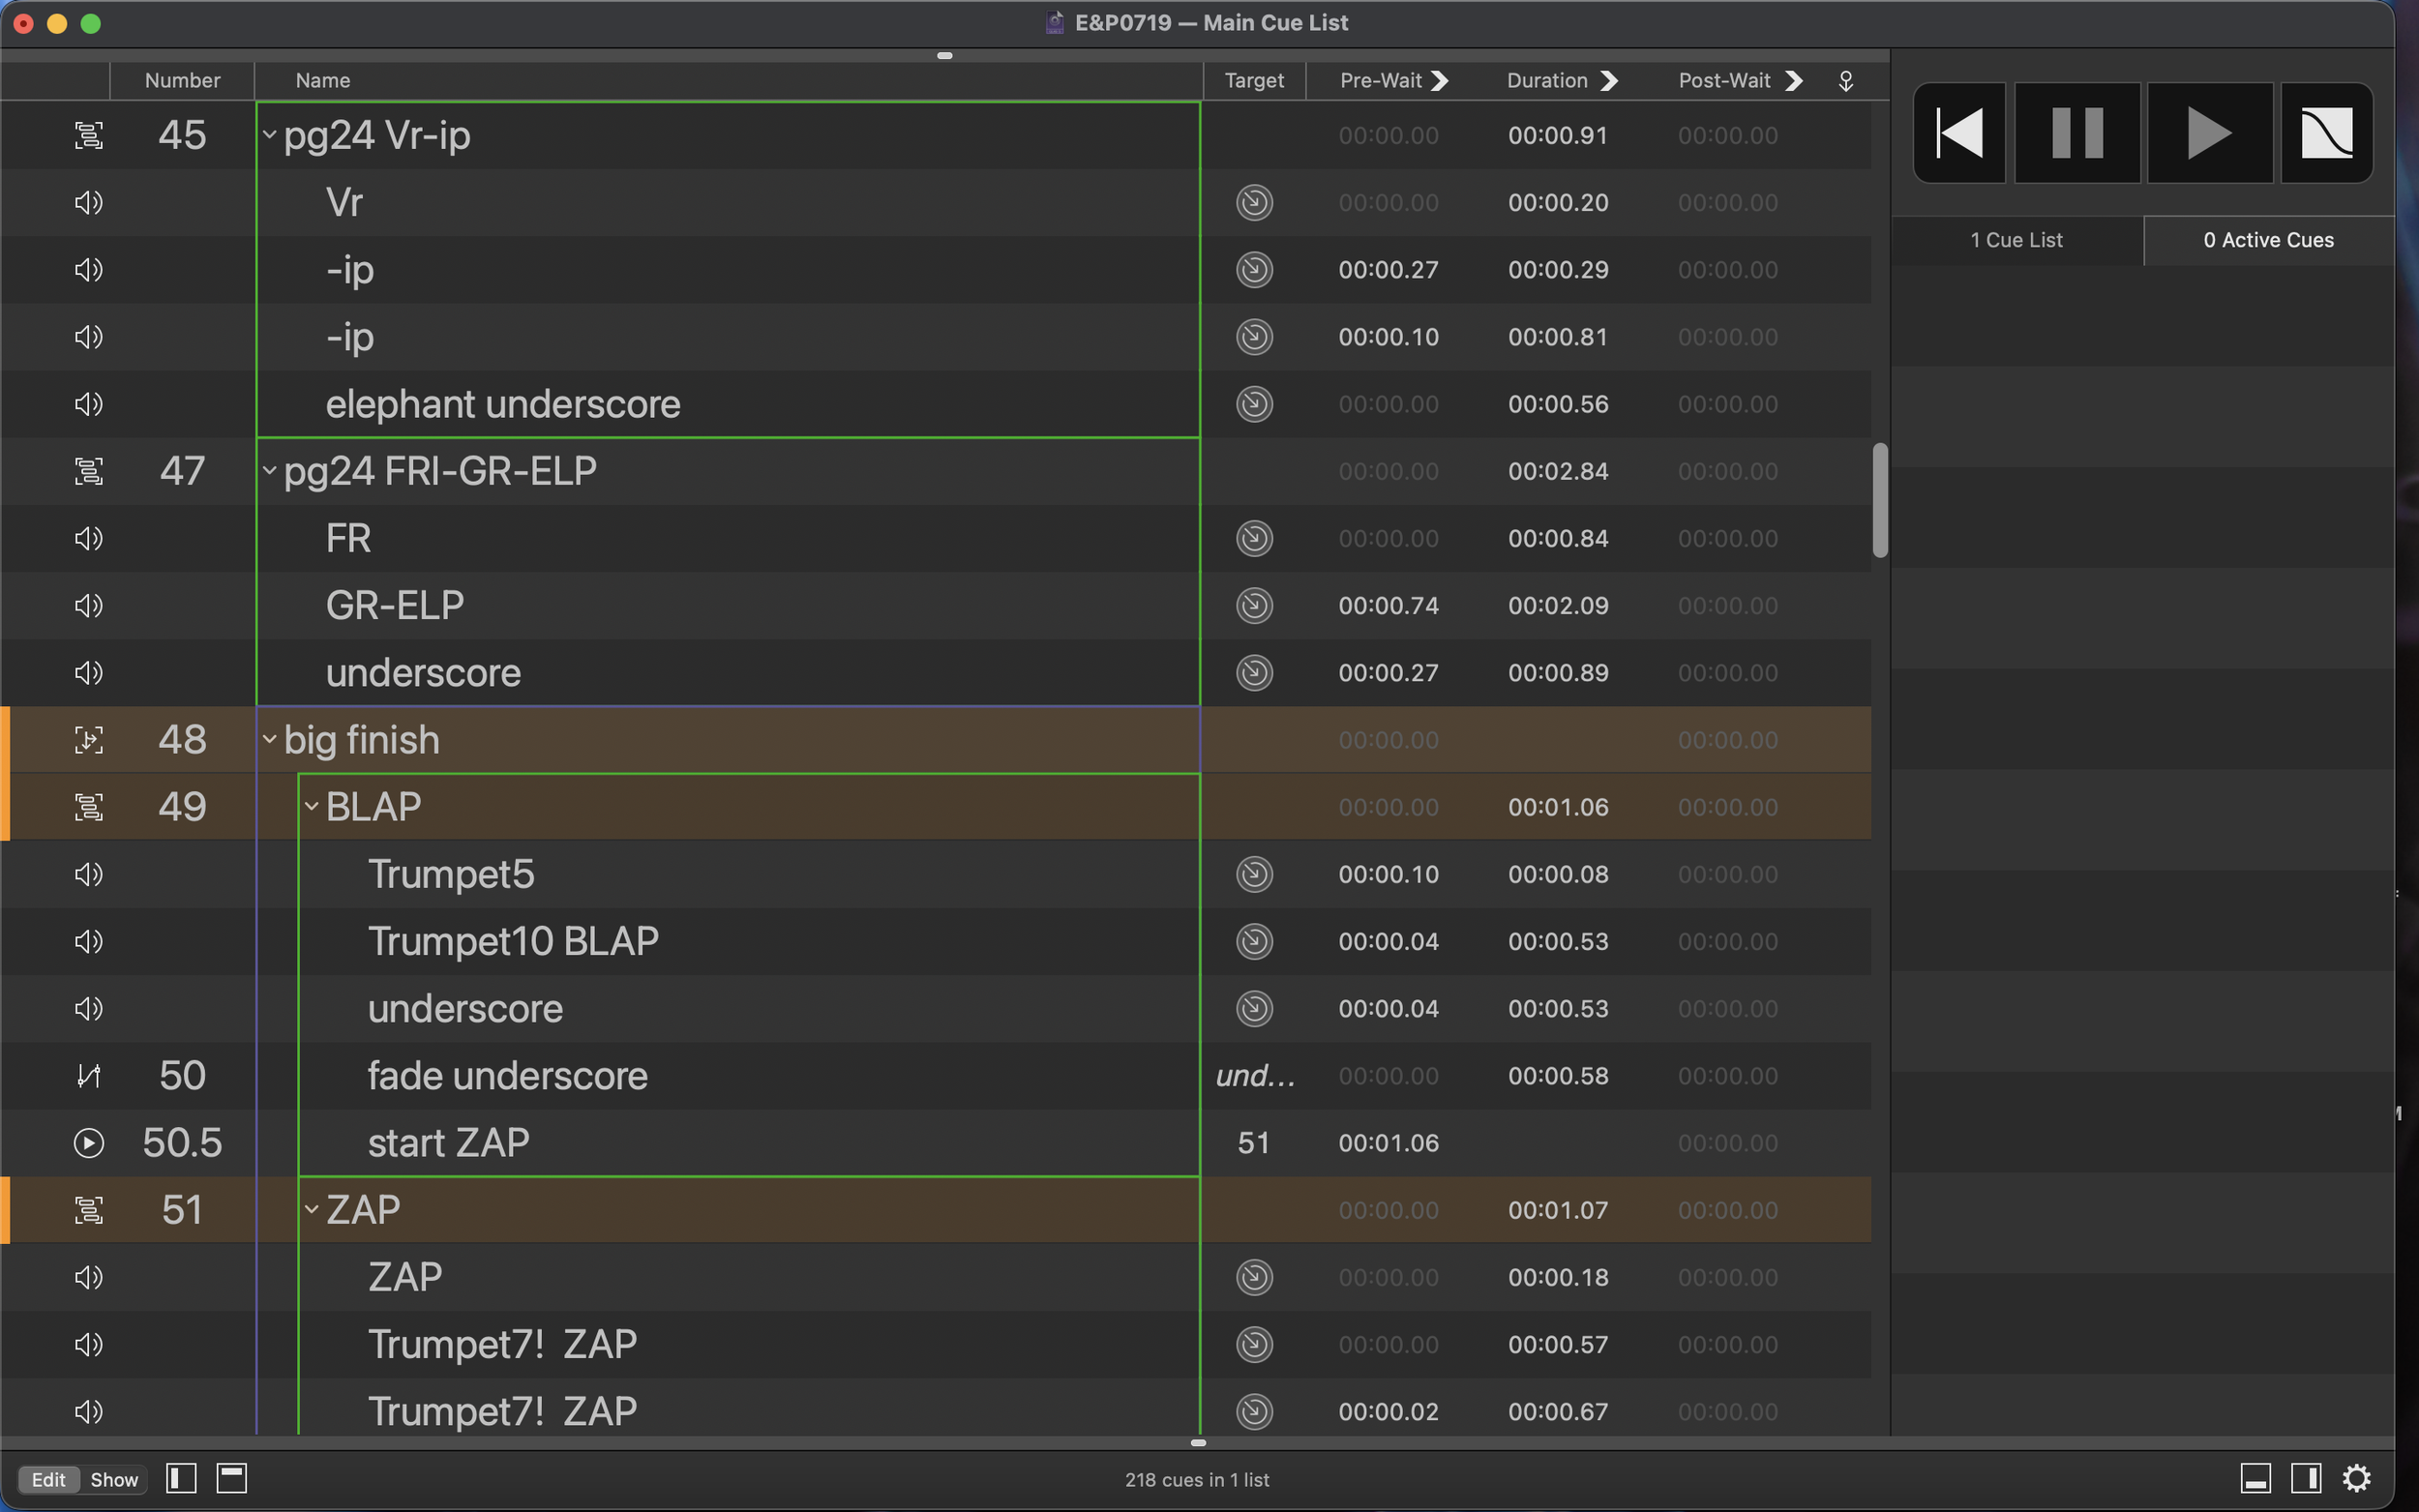Collapse the ZAP group cue 51
2419x1512 pixels.
click(311, 1209)
